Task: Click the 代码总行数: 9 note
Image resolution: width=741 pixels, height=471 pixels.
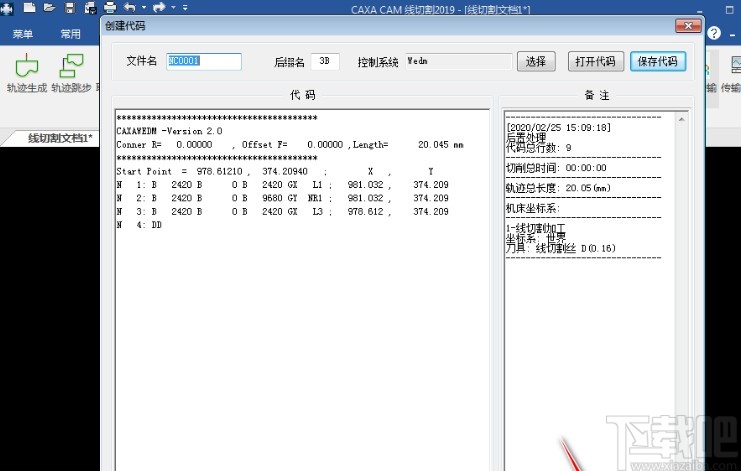Action: (538, 148)
